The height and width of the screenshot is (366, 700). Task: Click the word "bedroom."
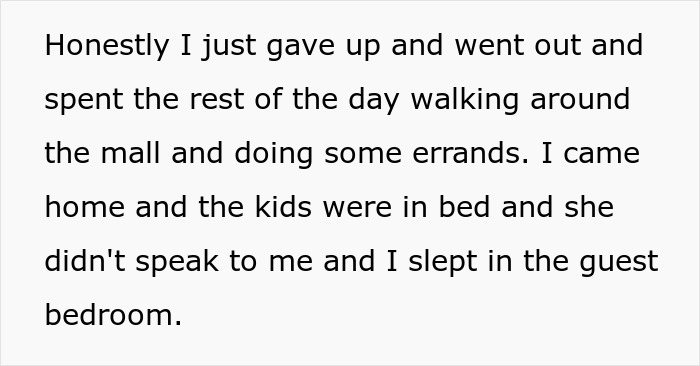point(113,315)
